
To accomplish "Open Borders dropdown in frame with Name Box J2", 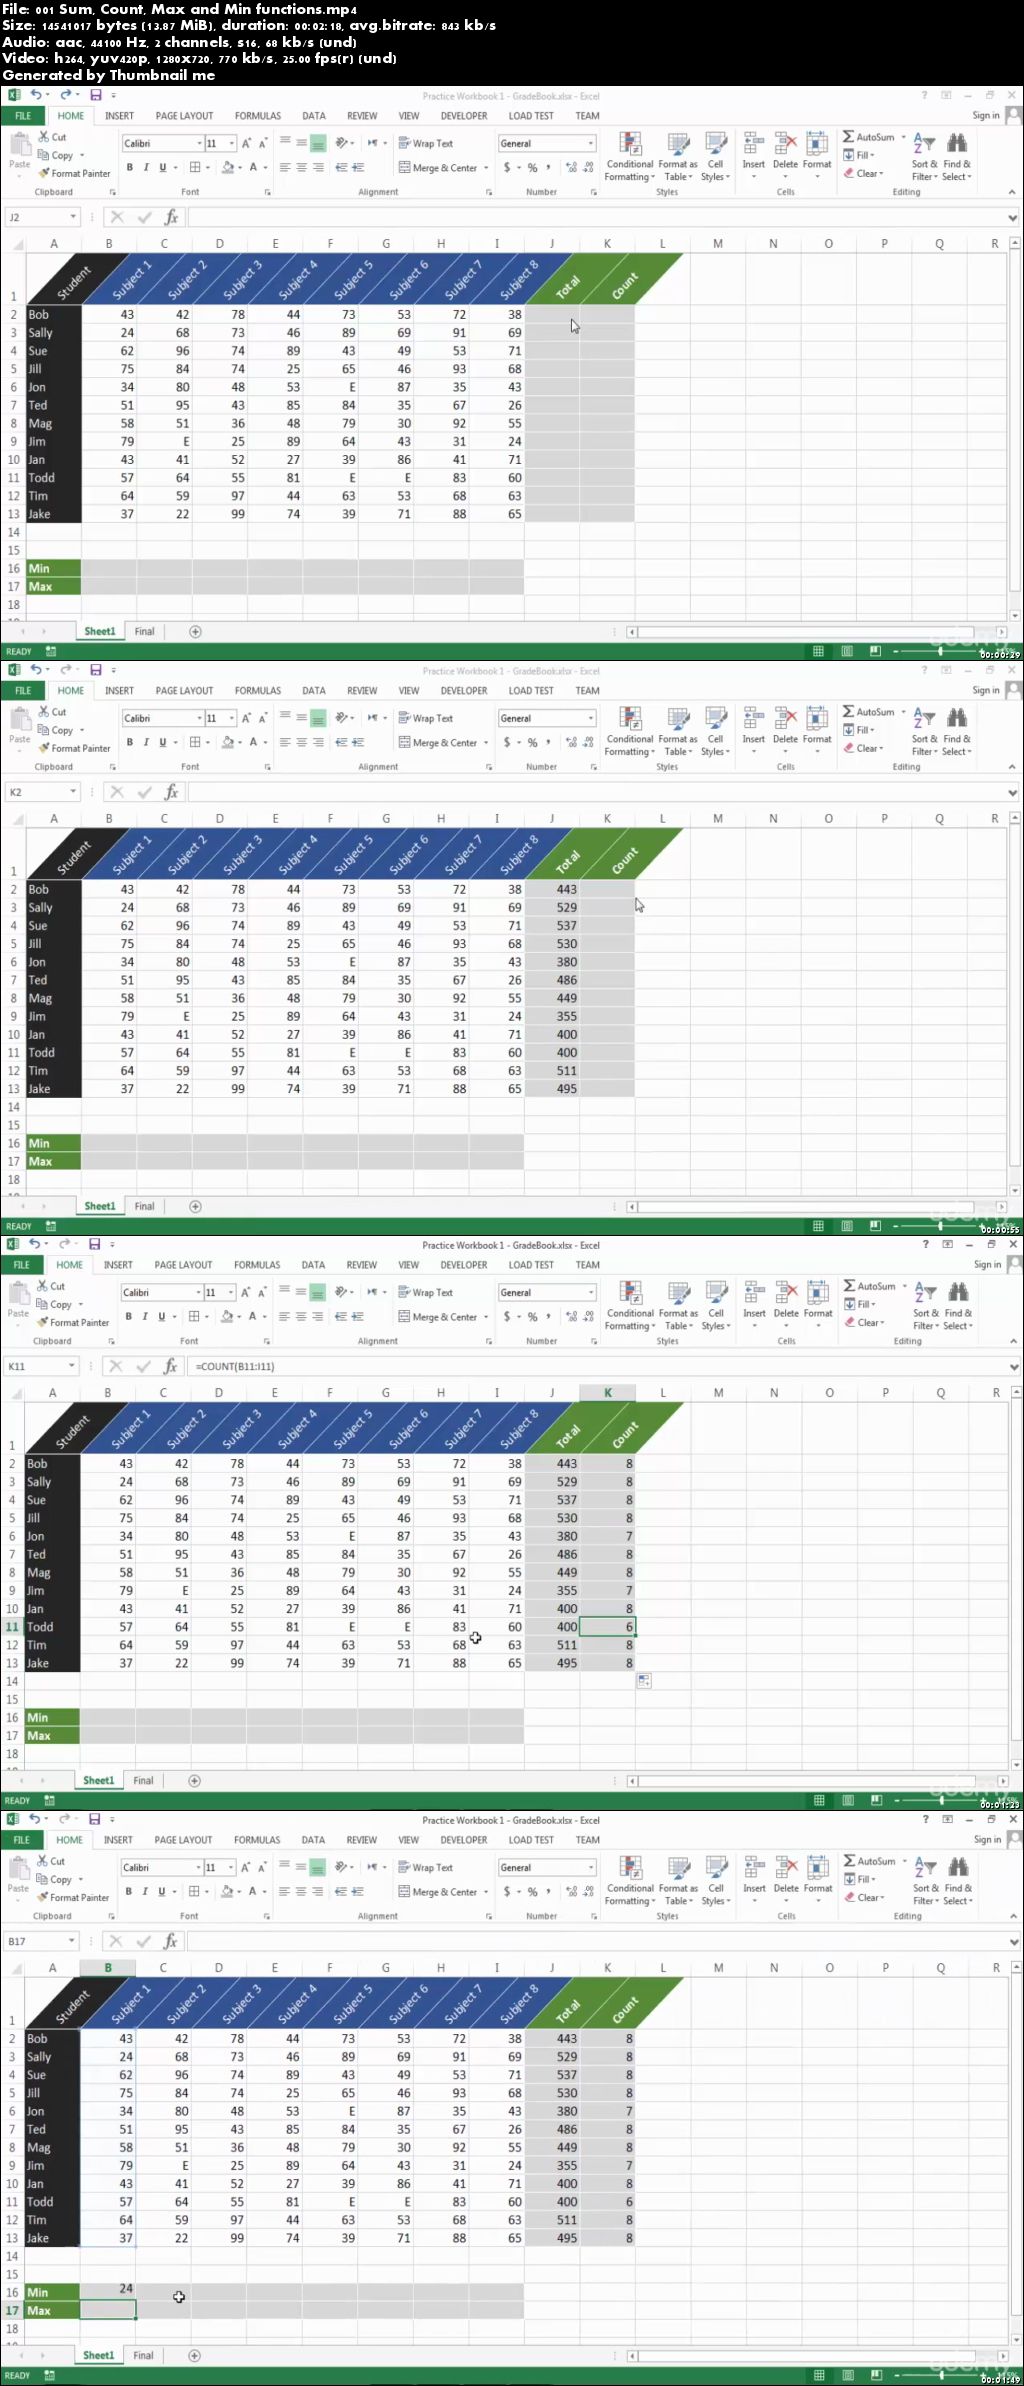I will tap(208, 167).
